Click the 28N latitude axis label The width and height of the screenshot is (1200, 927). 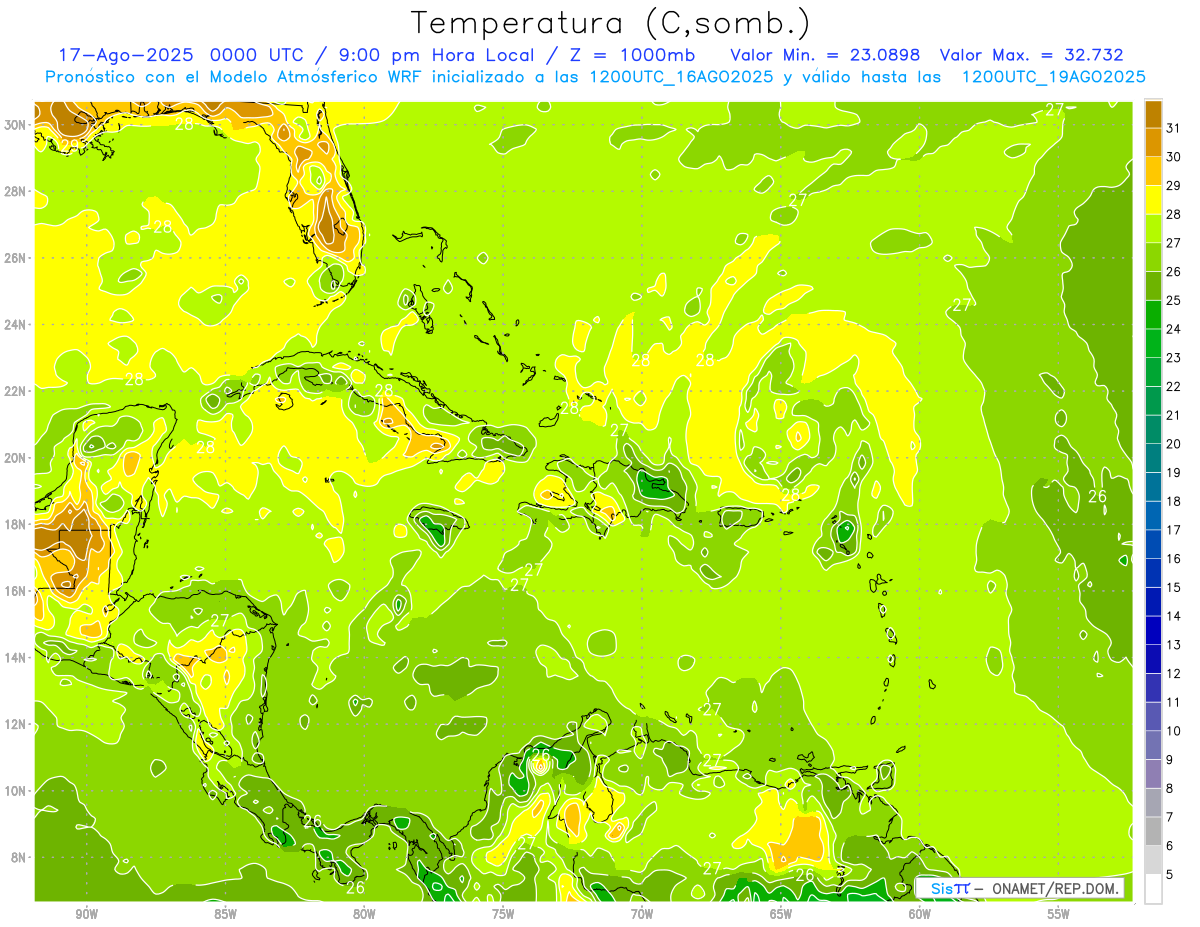pyautogui.click(x=15, y=191)
